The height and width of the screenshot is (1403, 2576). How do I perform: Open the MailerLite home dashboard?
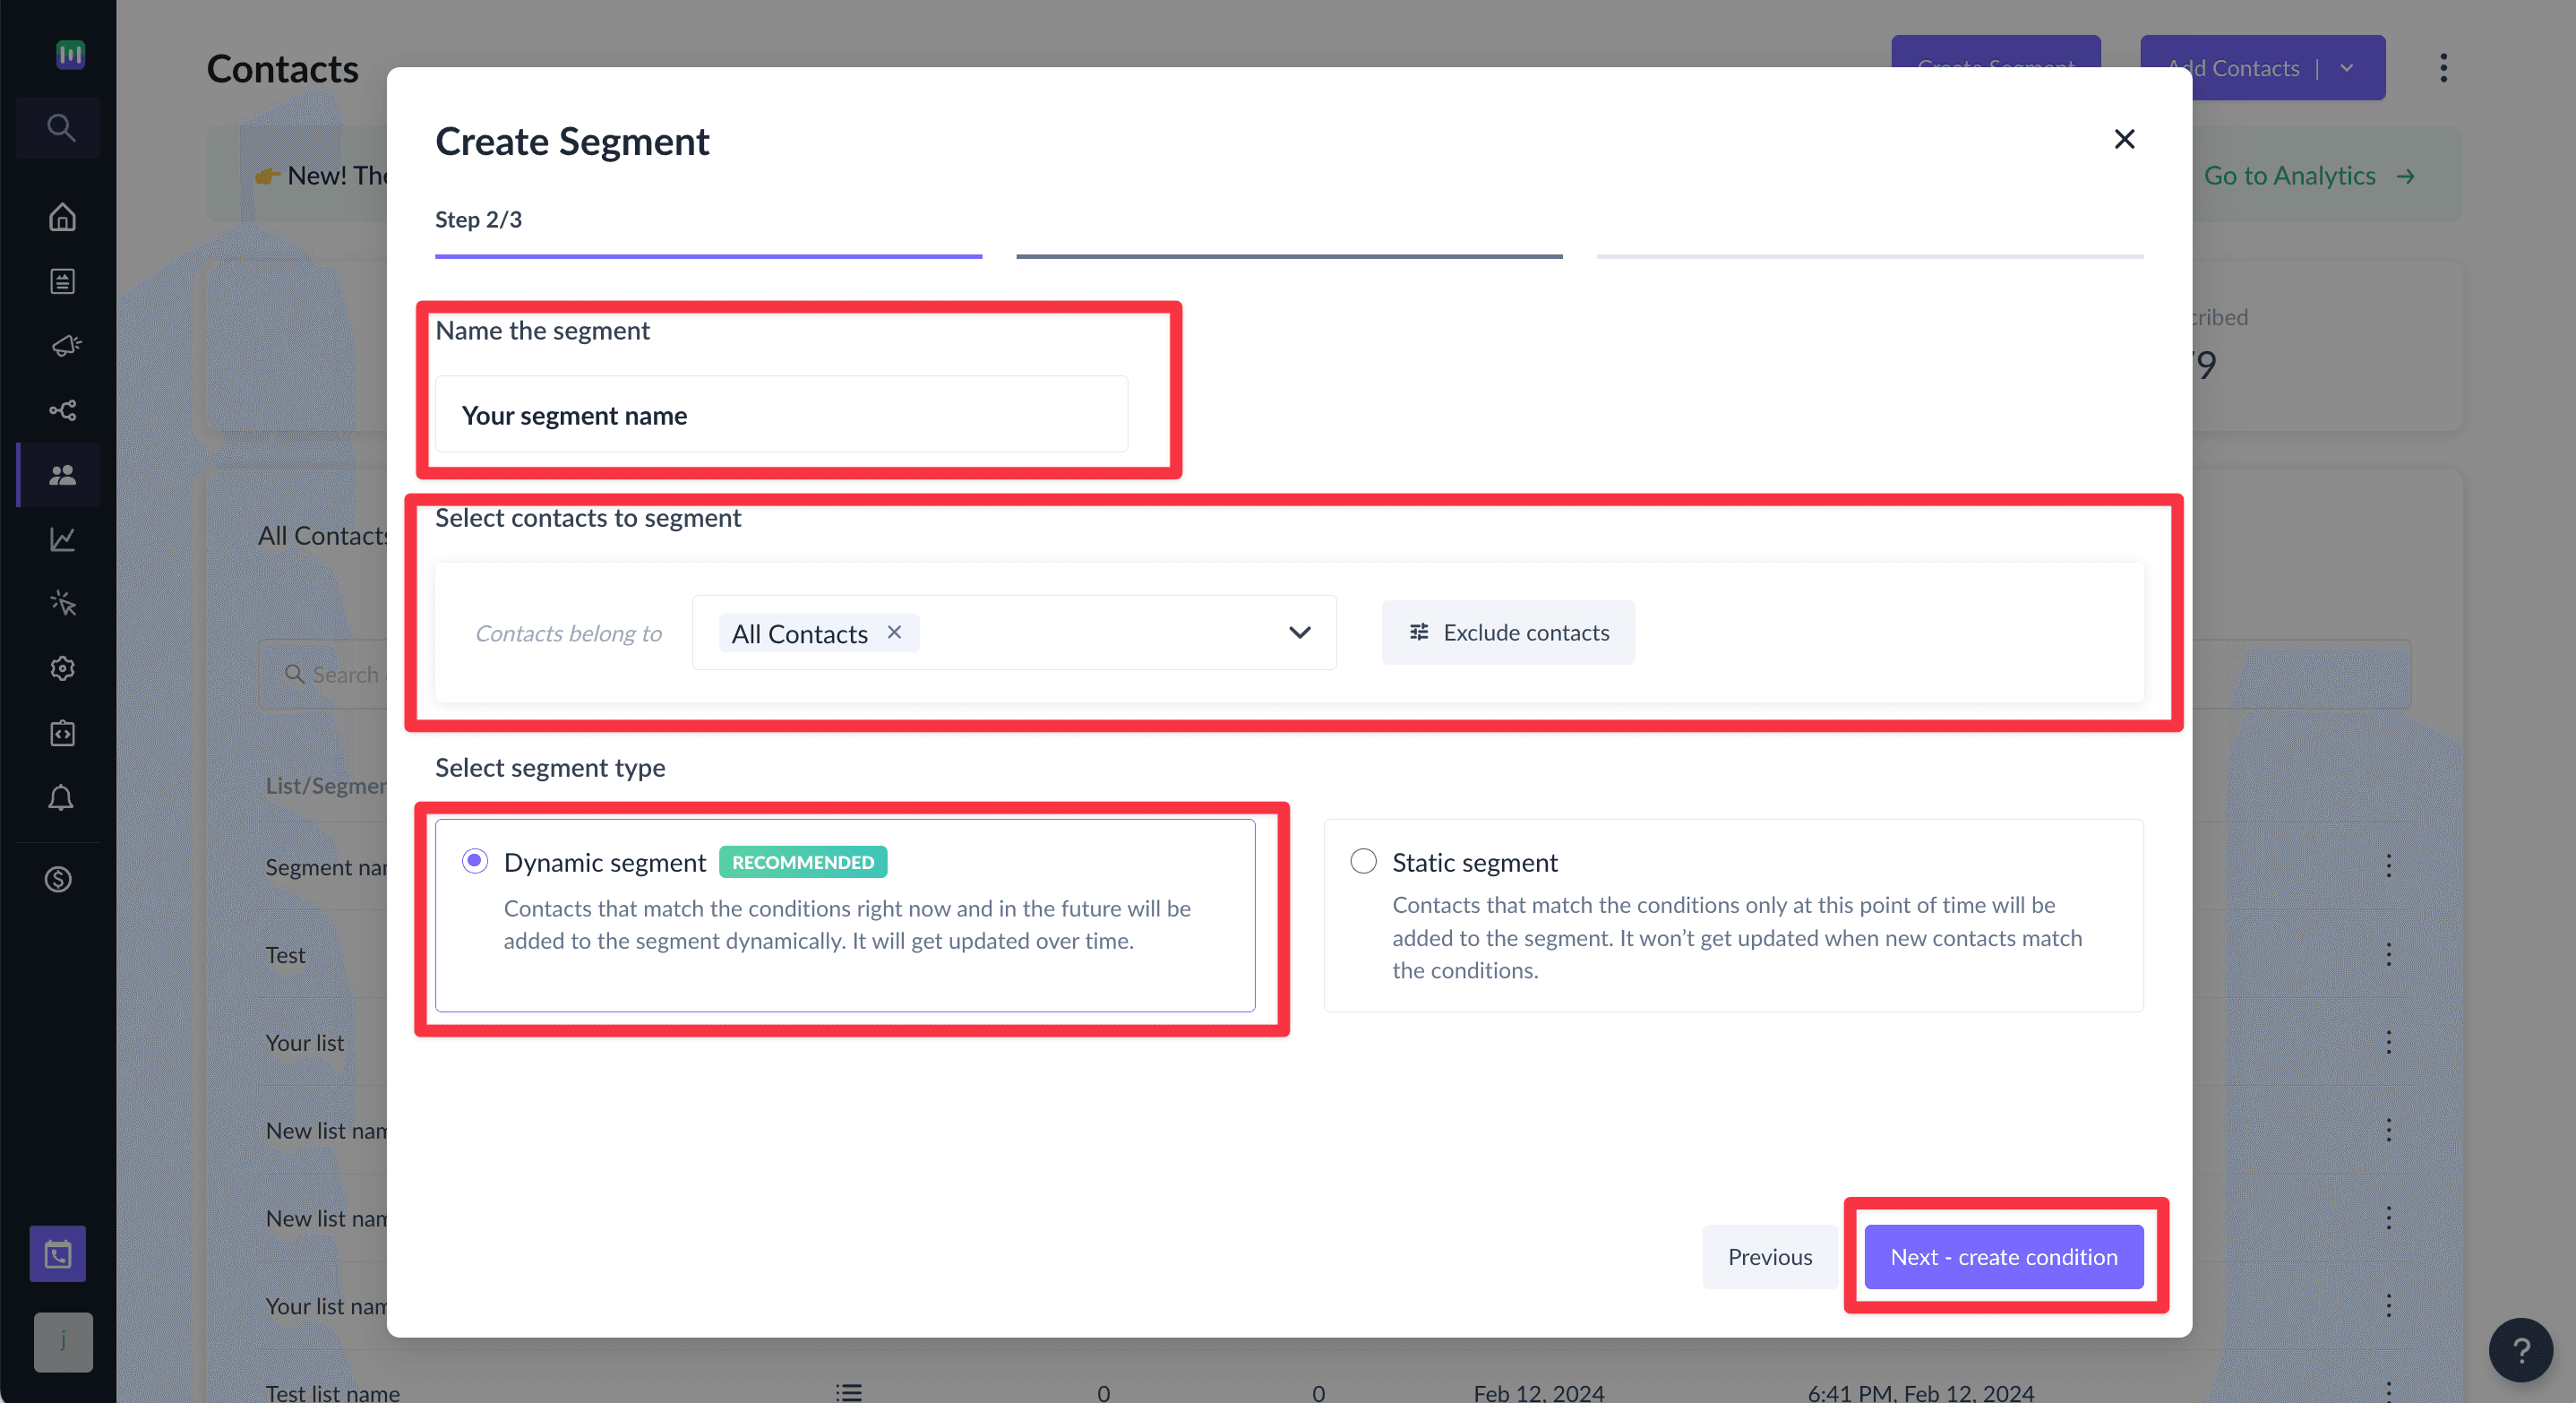(60, 217)
